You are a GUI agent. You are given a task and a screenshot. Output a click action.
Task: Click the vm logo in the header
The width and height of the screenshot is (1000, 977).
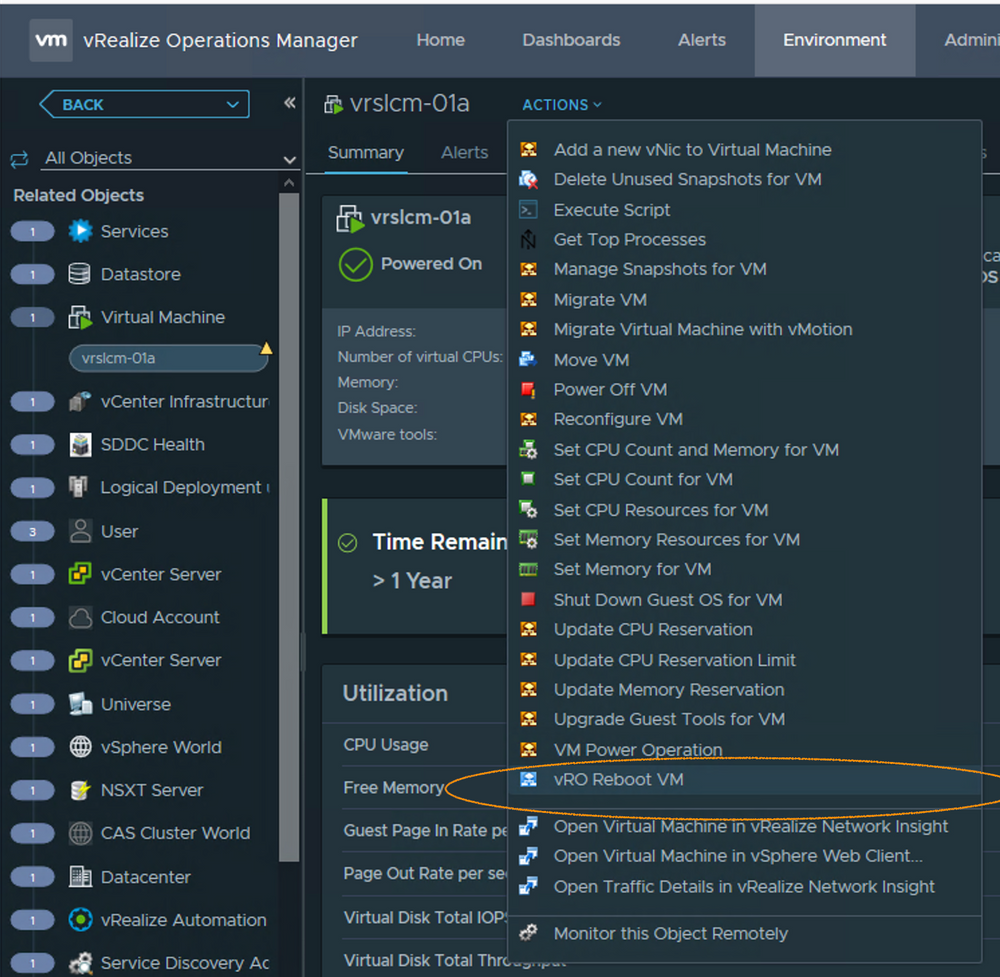coord(50,40)
